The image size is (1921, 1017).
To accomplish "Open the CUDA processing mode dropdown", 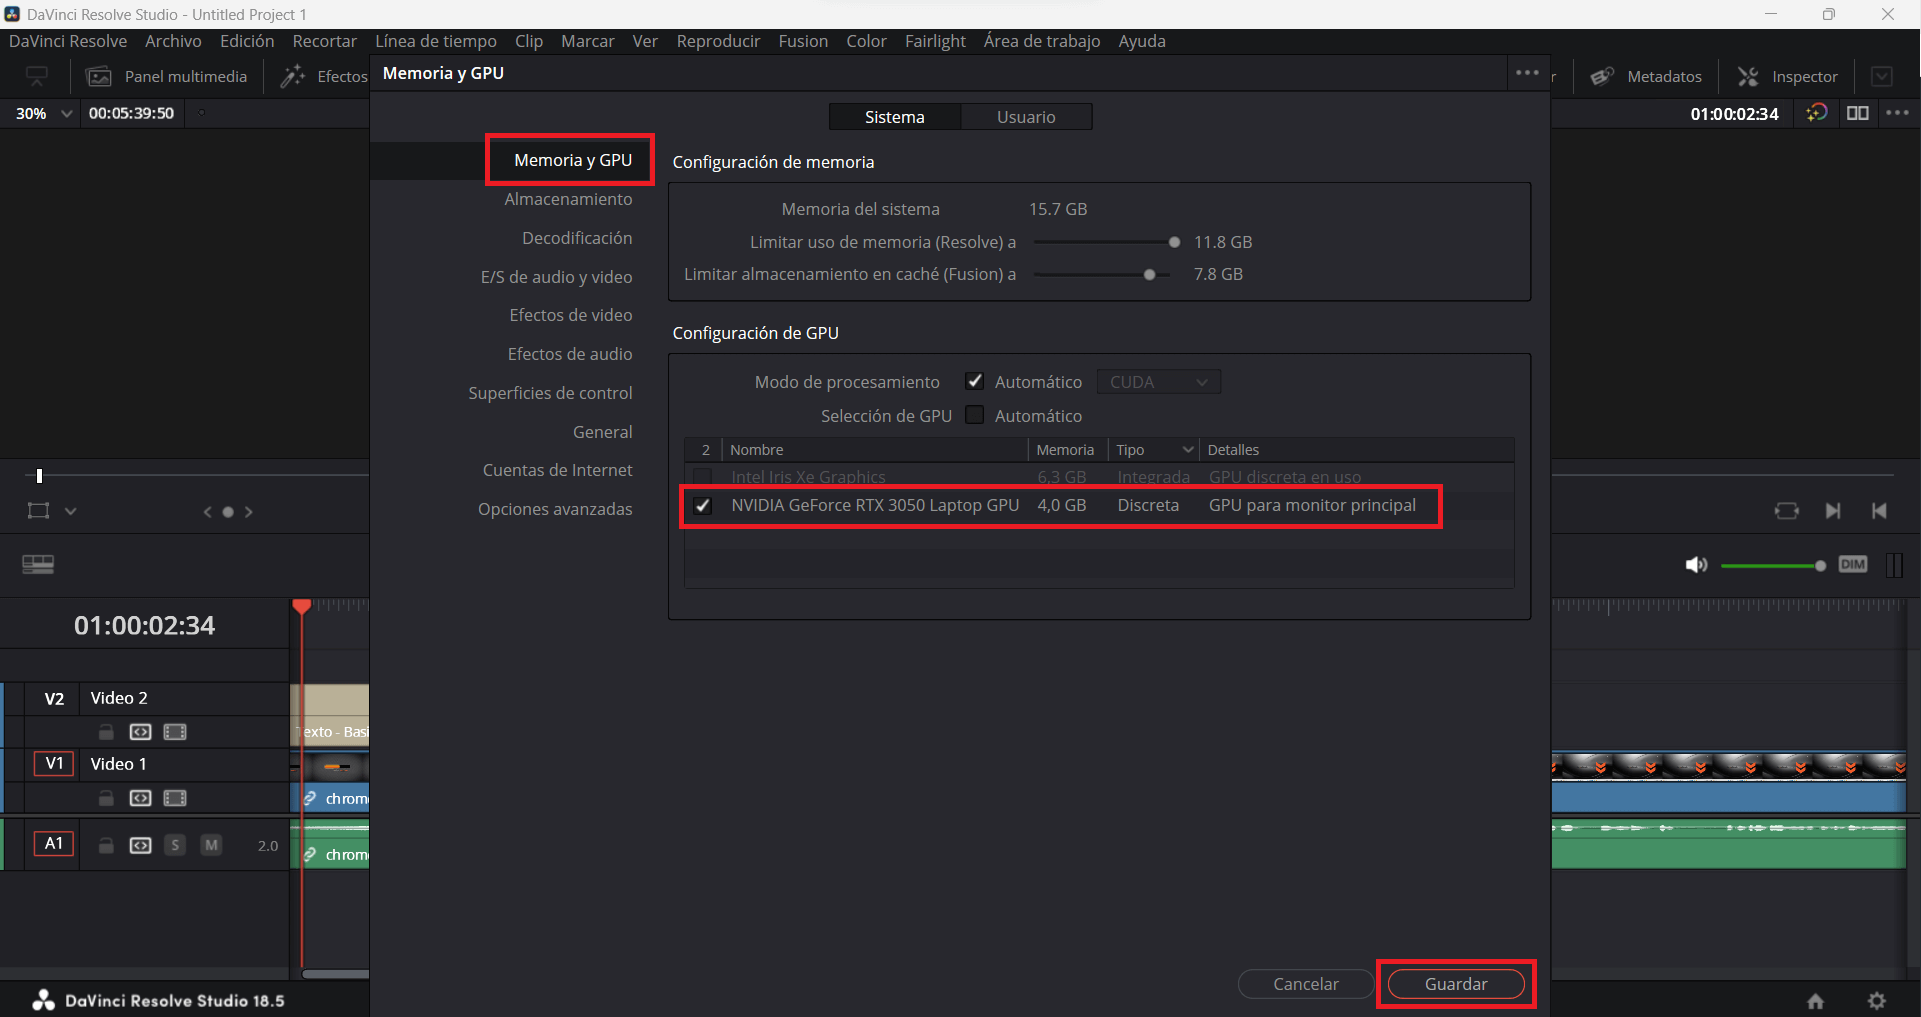I will 1158,382.
